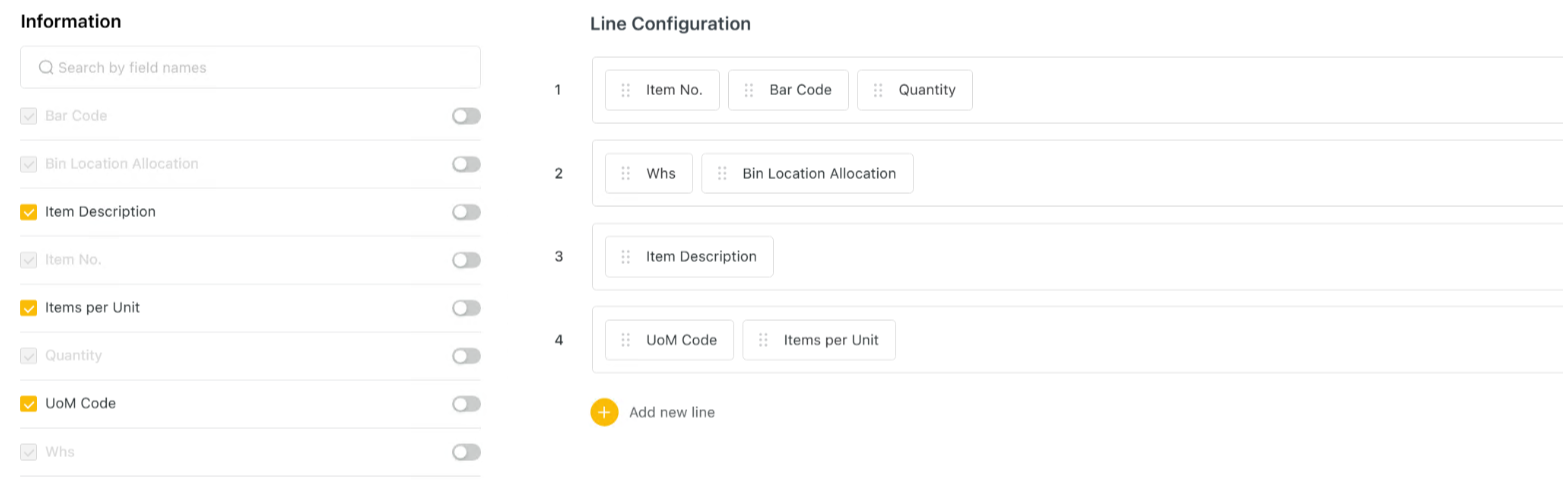Image resolution: width=1563 pixels, height=494 pixels.
Task: Uncheck the Items per Unit checkbox
Action: click(x=29, y=308)
